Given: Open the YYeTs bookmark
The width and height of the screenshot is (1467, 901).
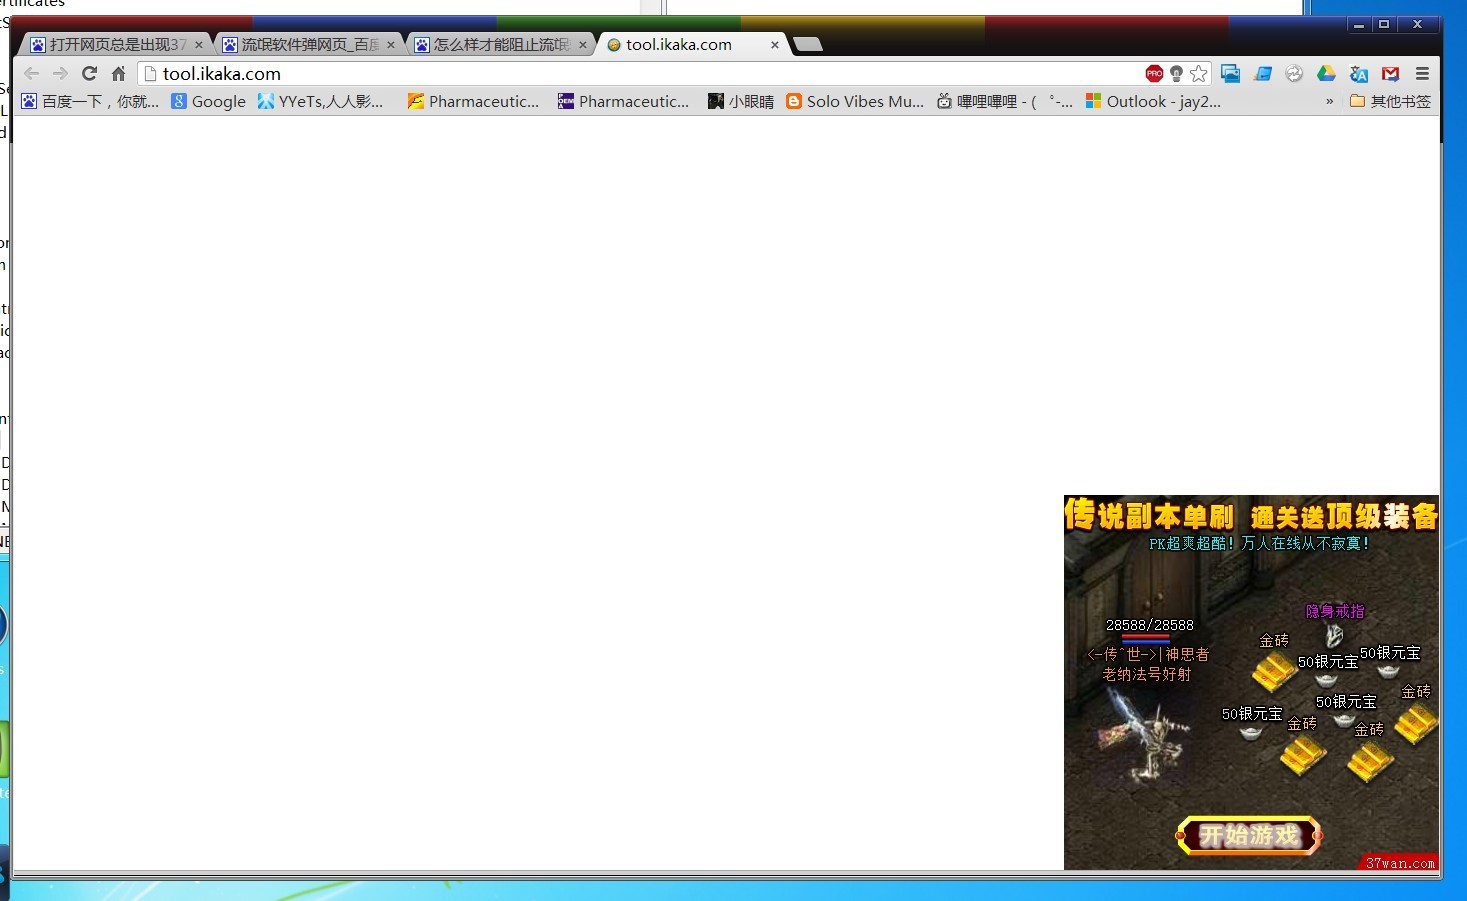Looking at the screenshot, I should (x=320, y=101).
